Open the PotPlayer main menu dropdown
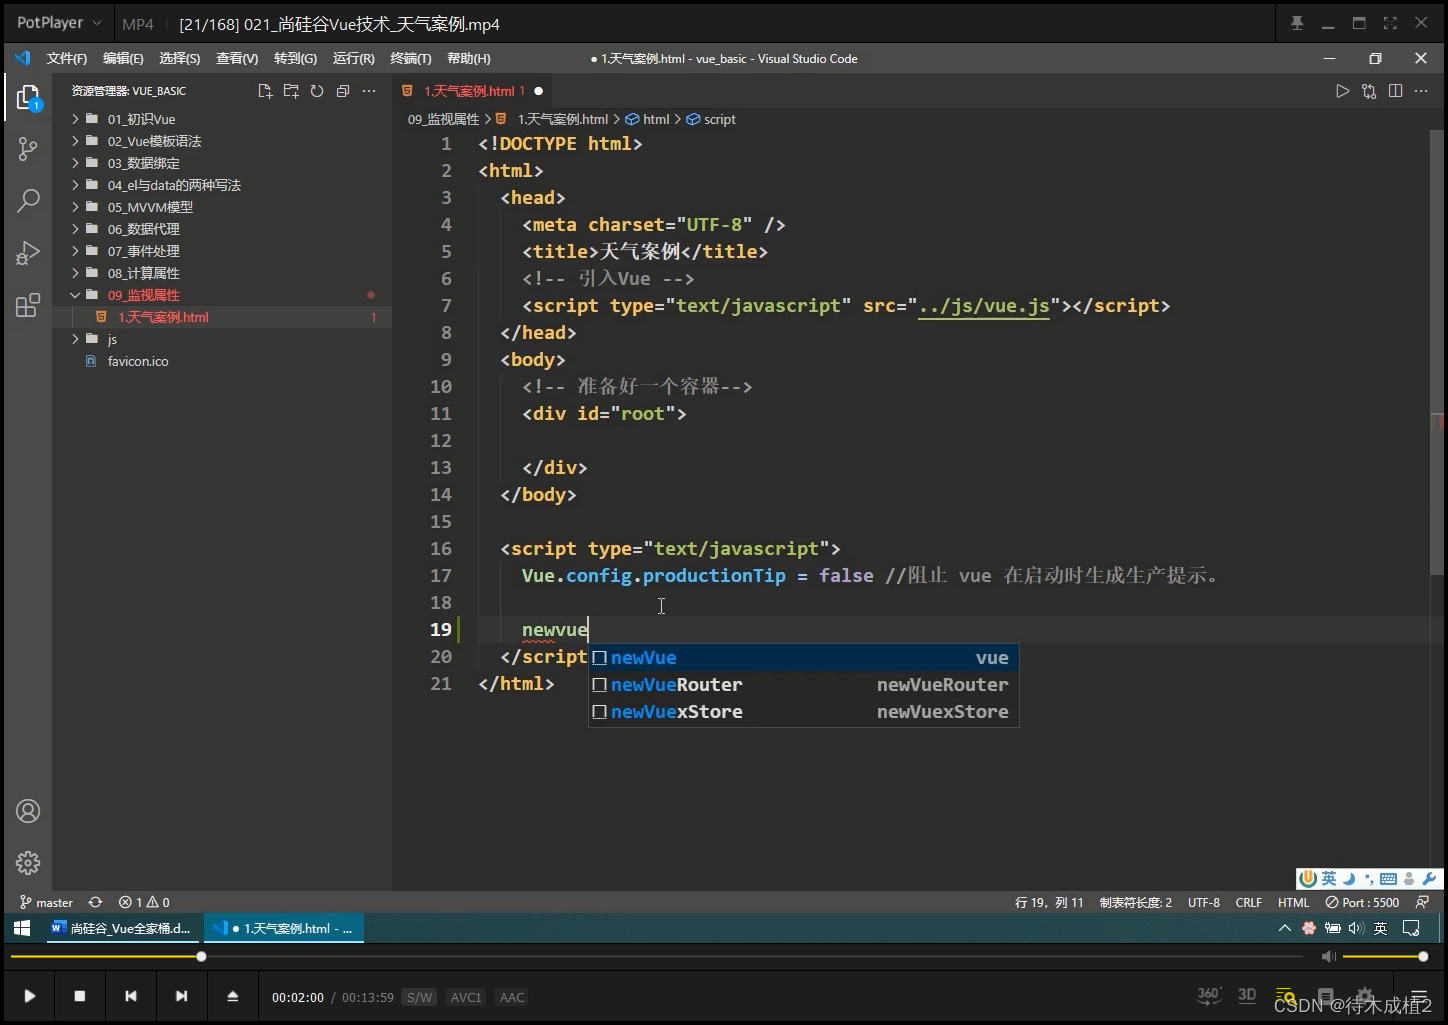 pos(59,23)
